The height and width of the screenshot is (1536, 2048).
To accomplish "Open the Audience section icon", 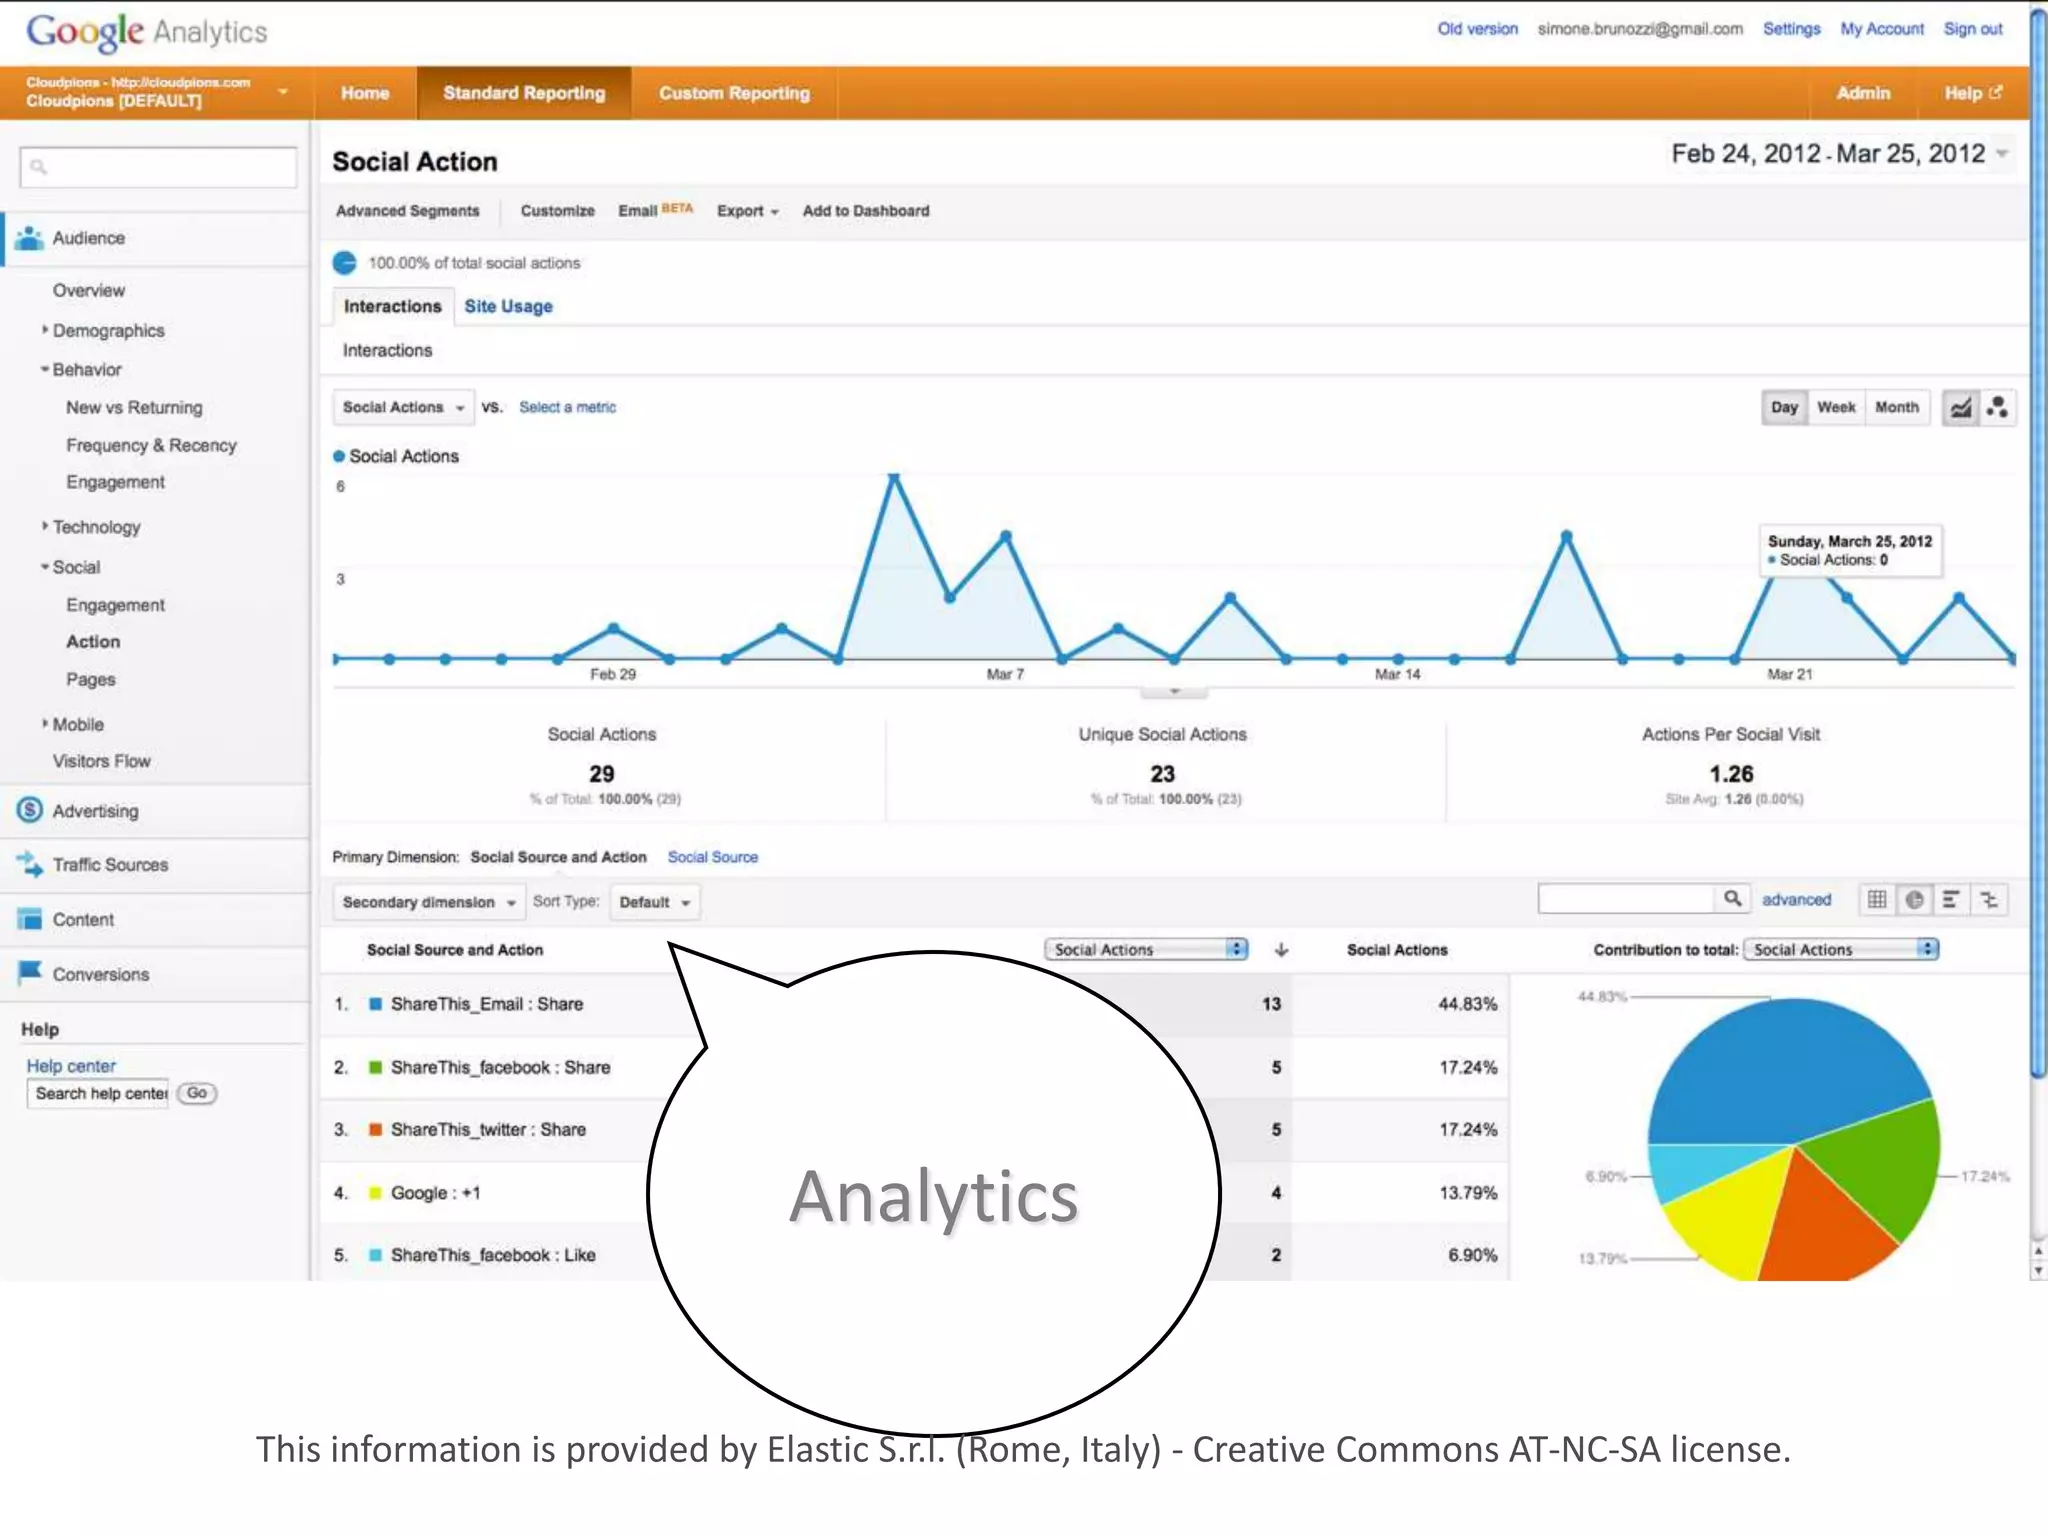I will (30, 238).
